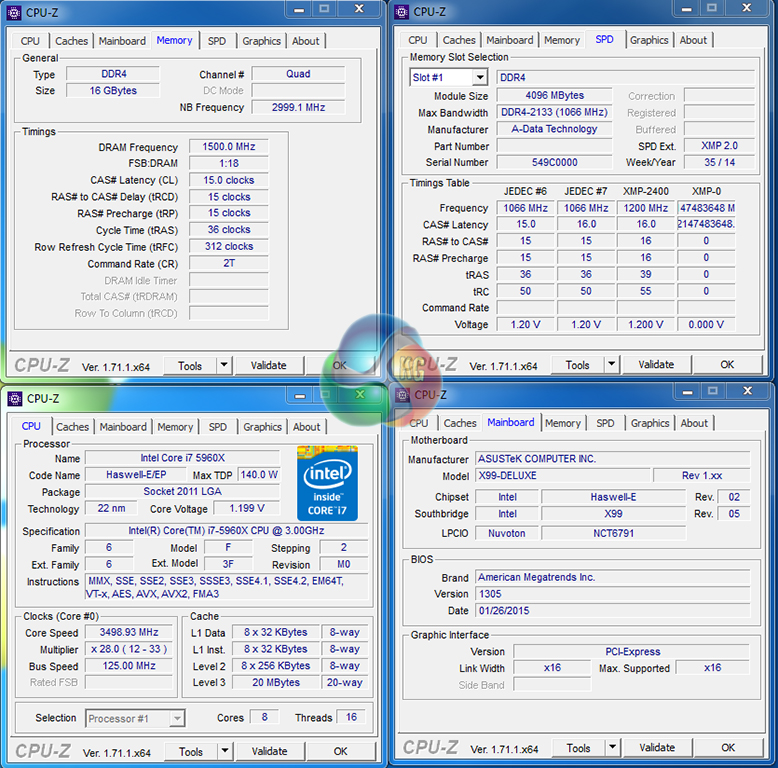Click the empty Part Number field

(x=554, y=146)
